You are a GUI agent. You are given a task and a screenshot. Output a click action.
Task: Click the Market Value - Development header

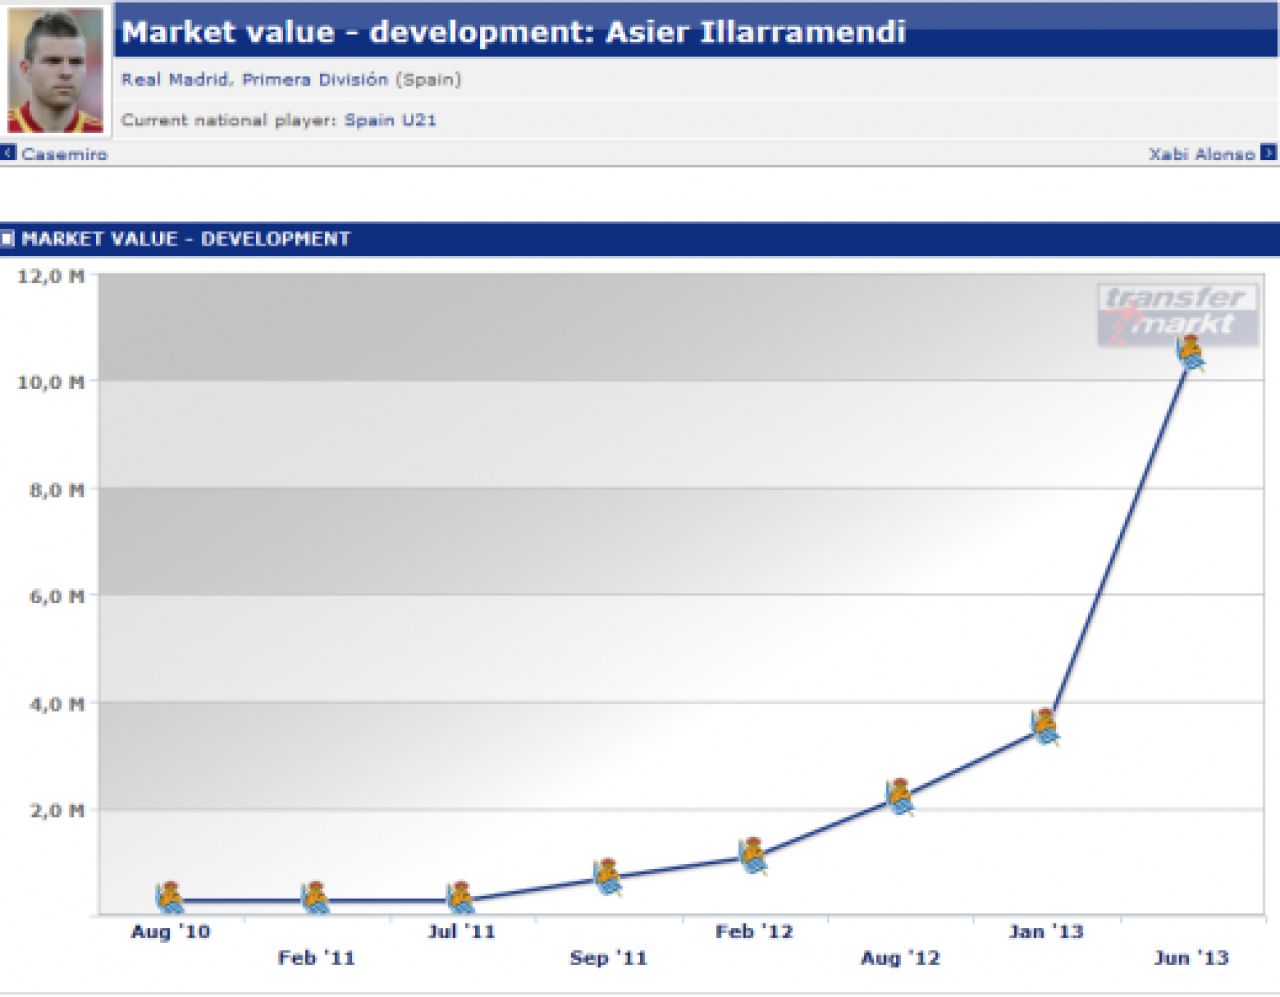pos(186,239)
